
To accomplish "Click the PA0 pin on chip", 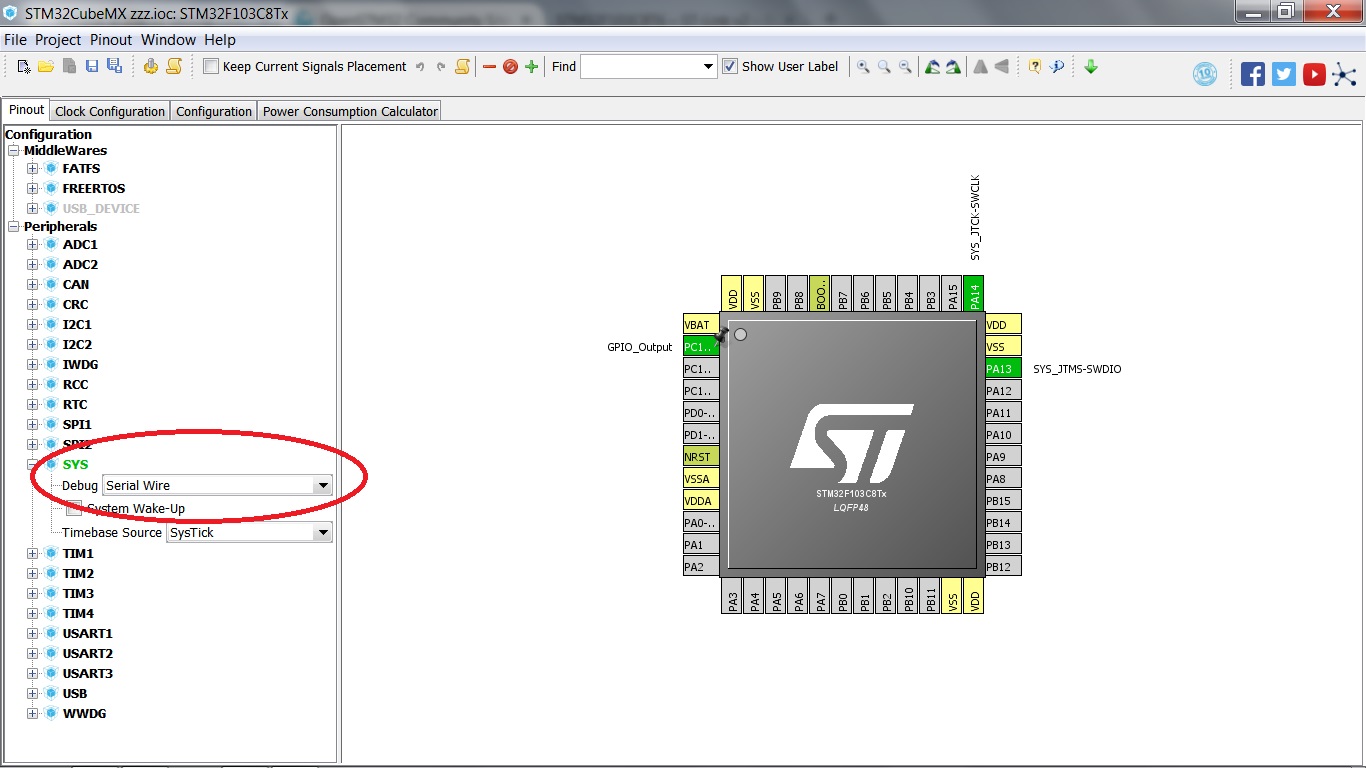I will (701, 523).
